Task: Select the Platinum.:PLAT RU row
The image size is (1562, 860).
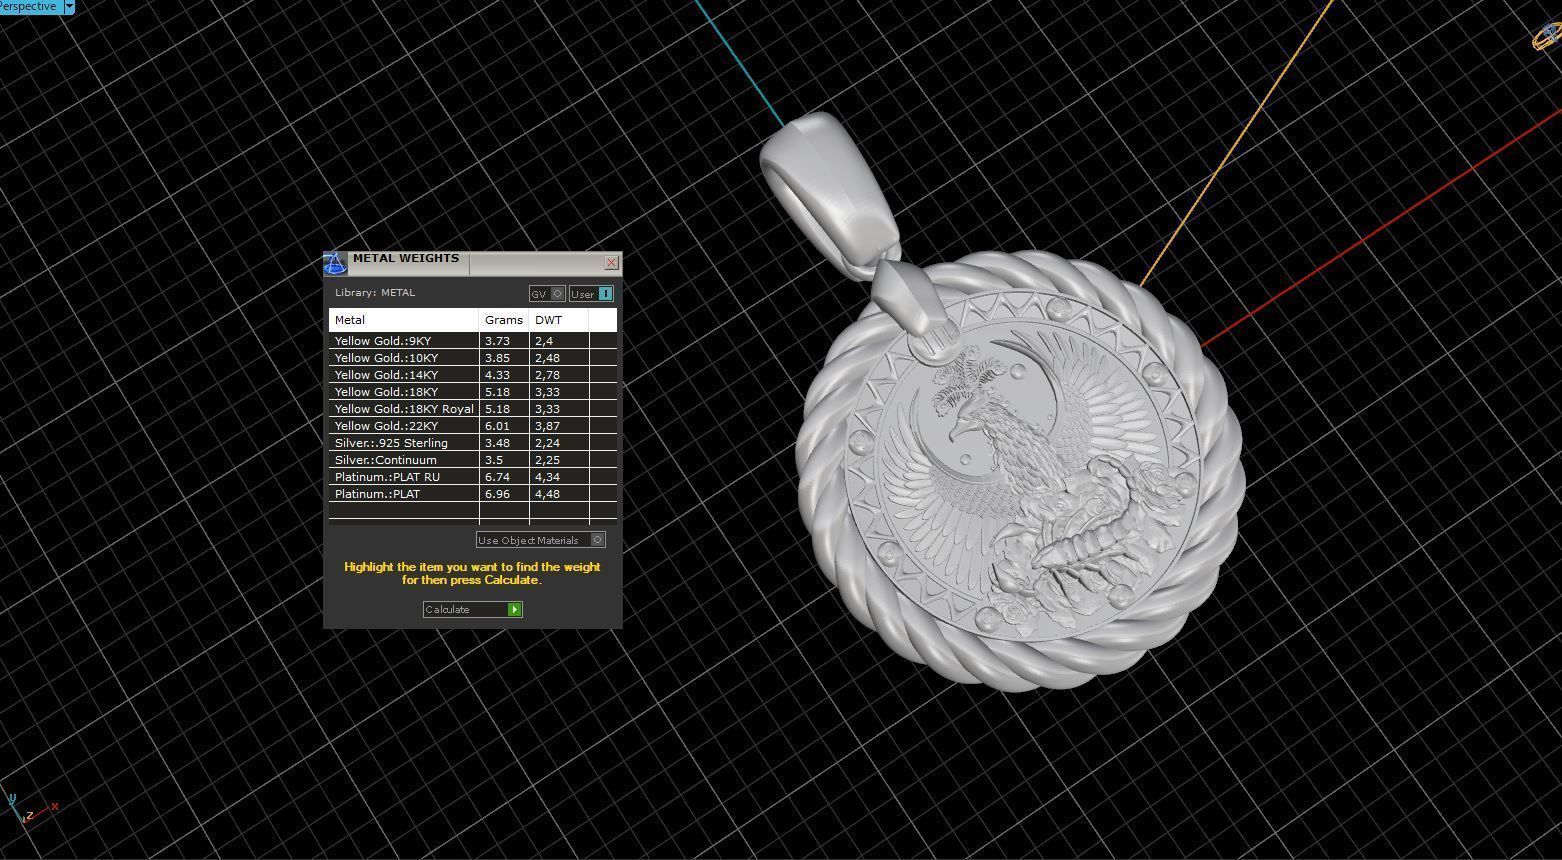Action: click(x=472, y=477)
